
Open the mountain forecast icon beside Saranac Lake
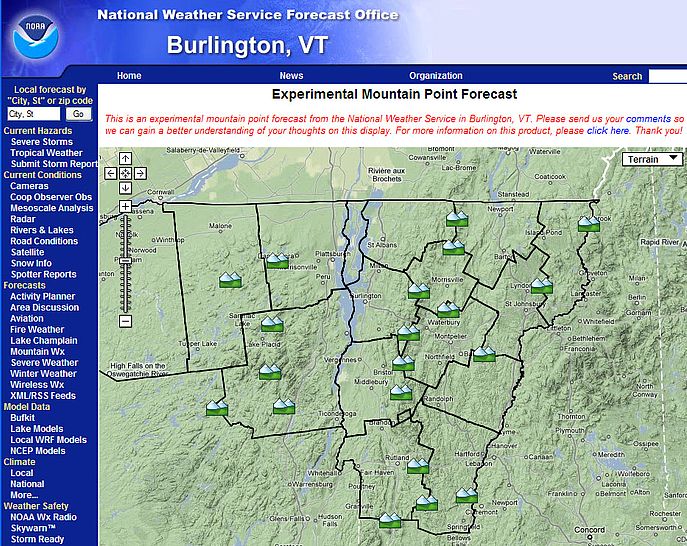click(x=272, y=324)
